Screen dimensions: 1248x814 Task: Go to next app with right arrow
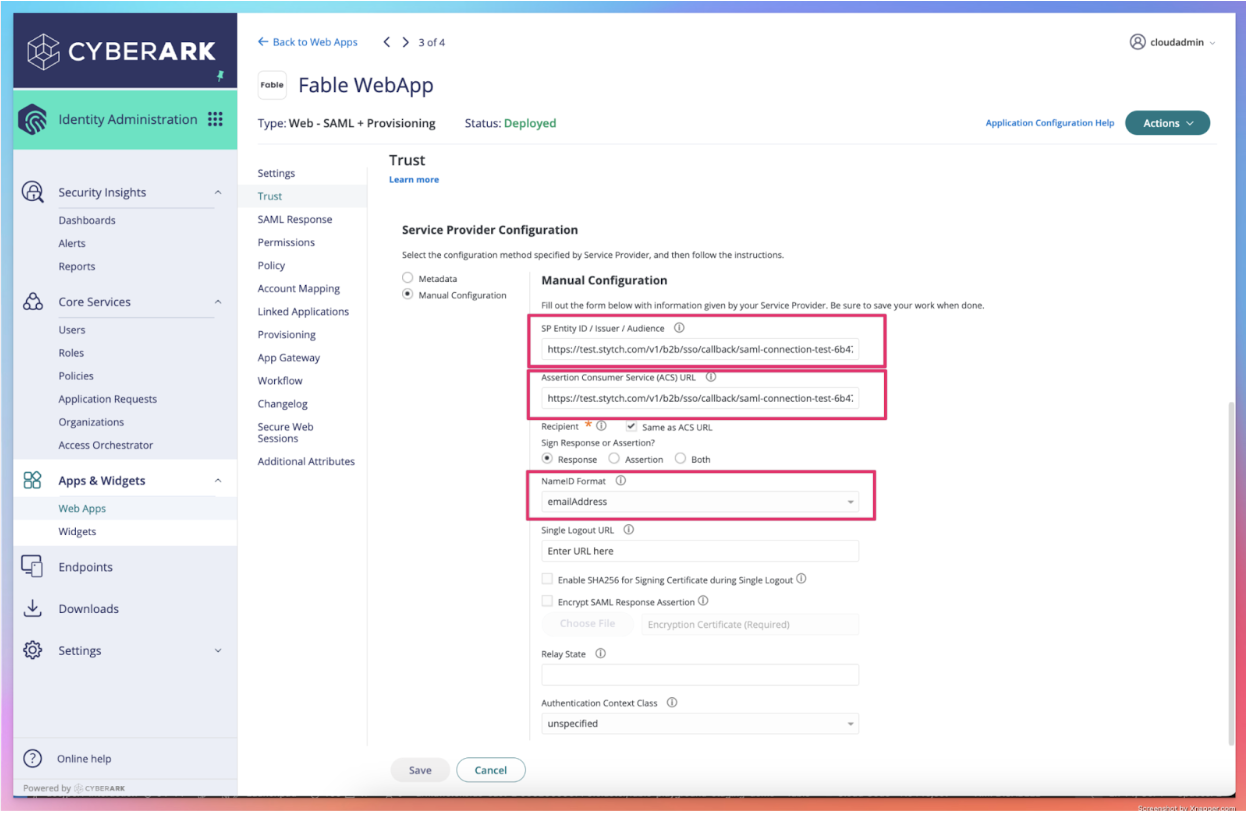tap(405, 42)
